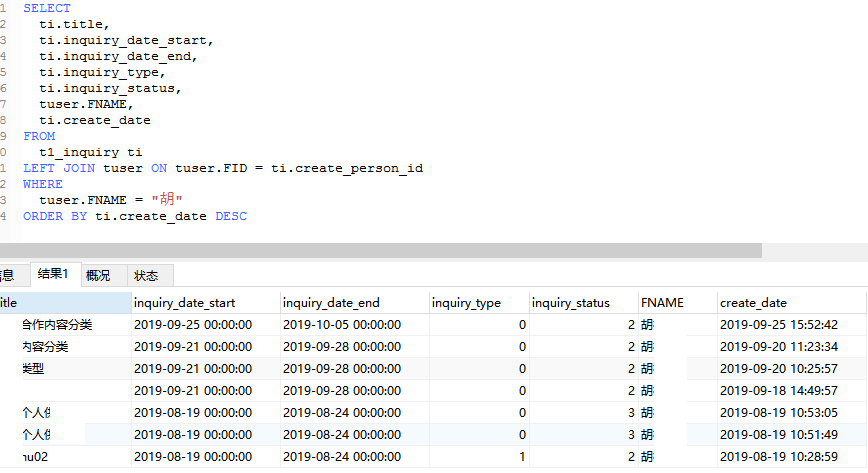The height and width of the screenshot is (473, 868).
Task: Click the "胡" string literal in query
Action: [x=167, y=199]
